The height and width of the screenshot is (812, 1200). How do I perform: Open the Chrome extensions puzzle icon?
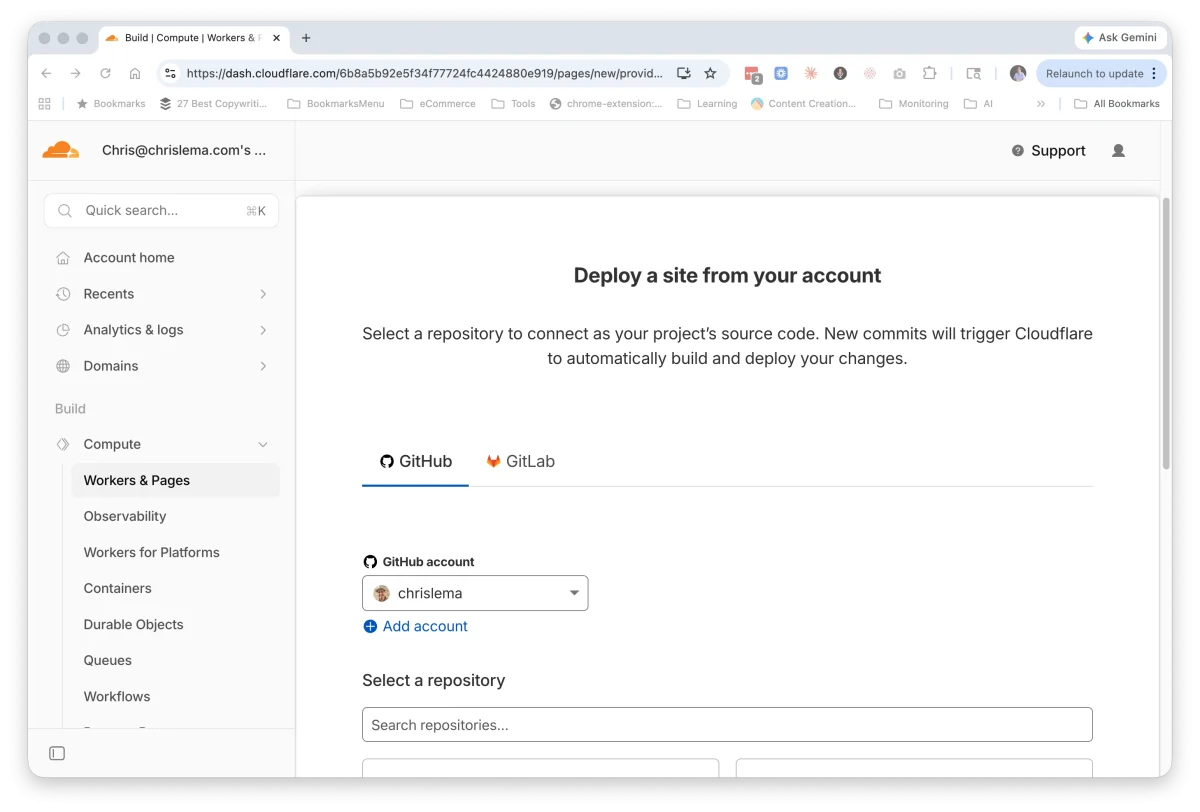pyautogui.click(x=930, y=73)
